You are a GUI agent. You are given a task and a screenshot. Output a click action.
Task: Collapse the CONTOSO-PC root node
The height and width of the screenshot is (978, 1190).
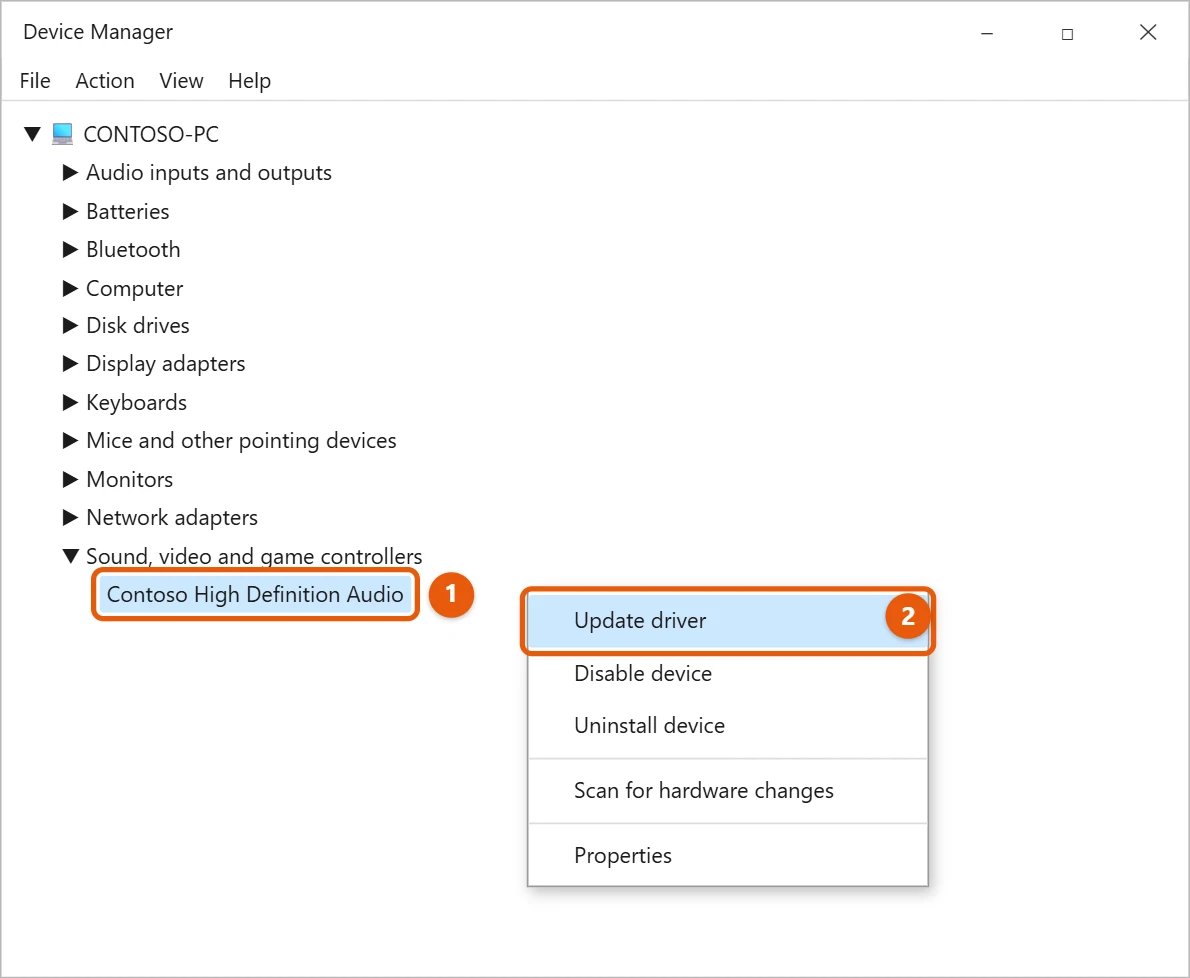[32, 134]
